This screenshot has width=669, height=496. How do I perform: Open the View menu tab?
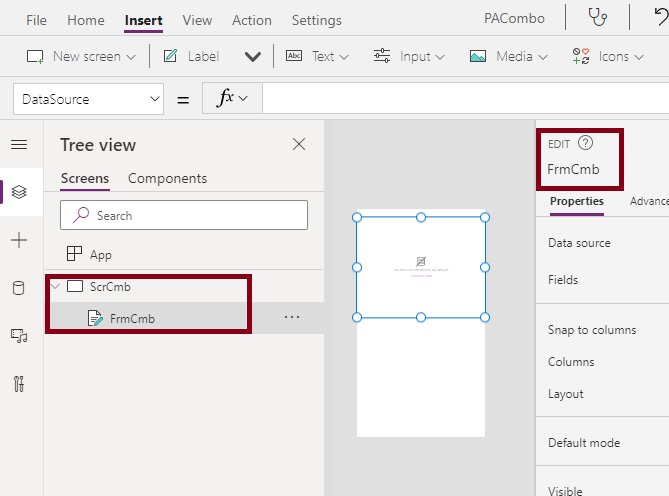(x=197, y=20)
